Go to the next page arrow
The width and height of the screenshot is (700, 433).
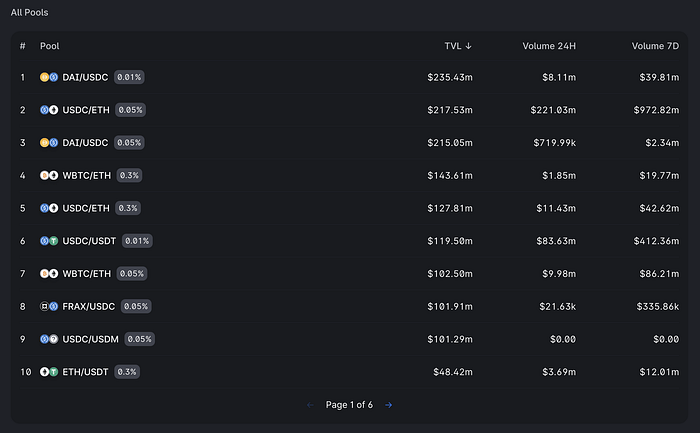388,405
